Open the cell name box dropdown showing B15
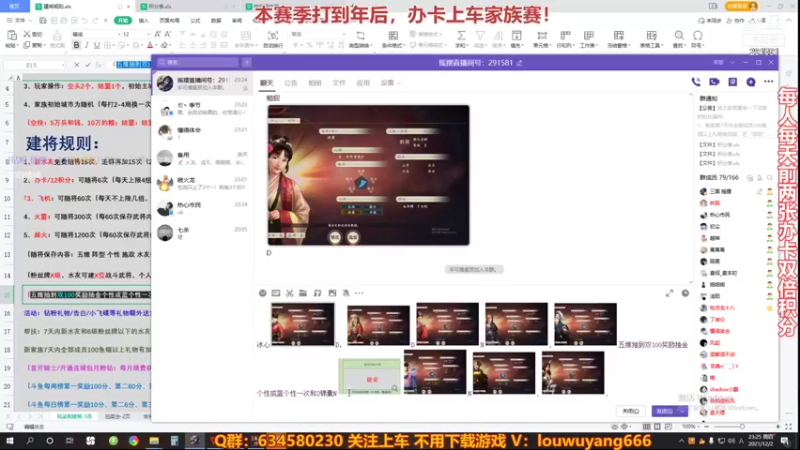Viewport: 800px width, 450px height. pos(62,65)
